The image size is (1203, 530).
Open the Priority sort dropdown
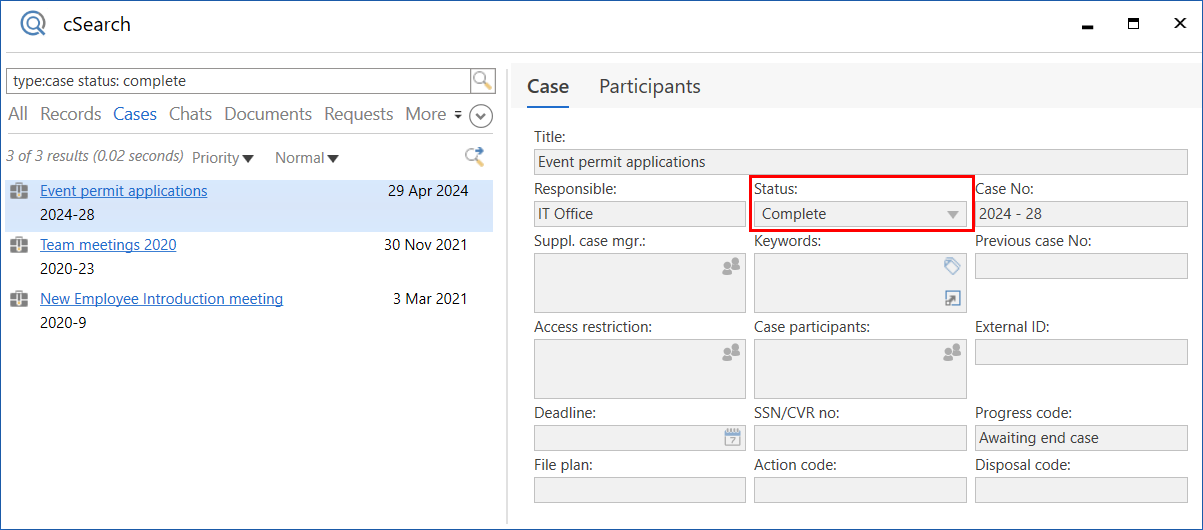point(223,158)
